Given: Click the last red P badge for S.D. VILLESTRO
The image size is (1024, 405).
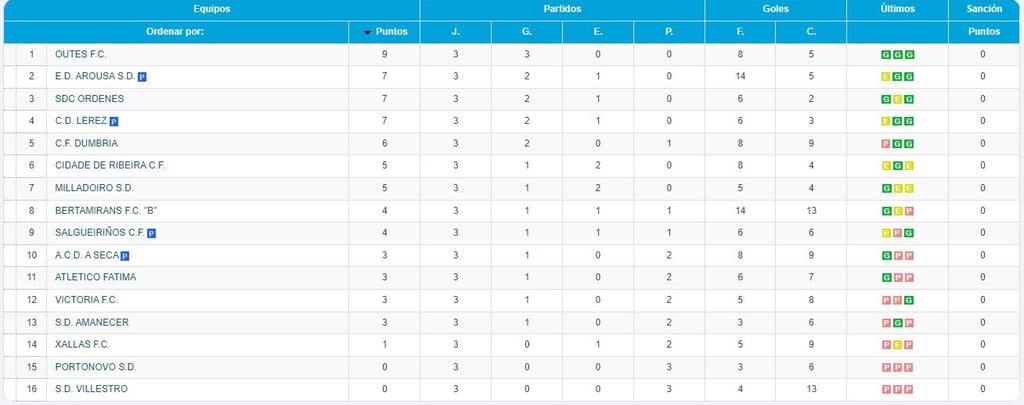Looking at the screenshot, I should click(909, 389).
